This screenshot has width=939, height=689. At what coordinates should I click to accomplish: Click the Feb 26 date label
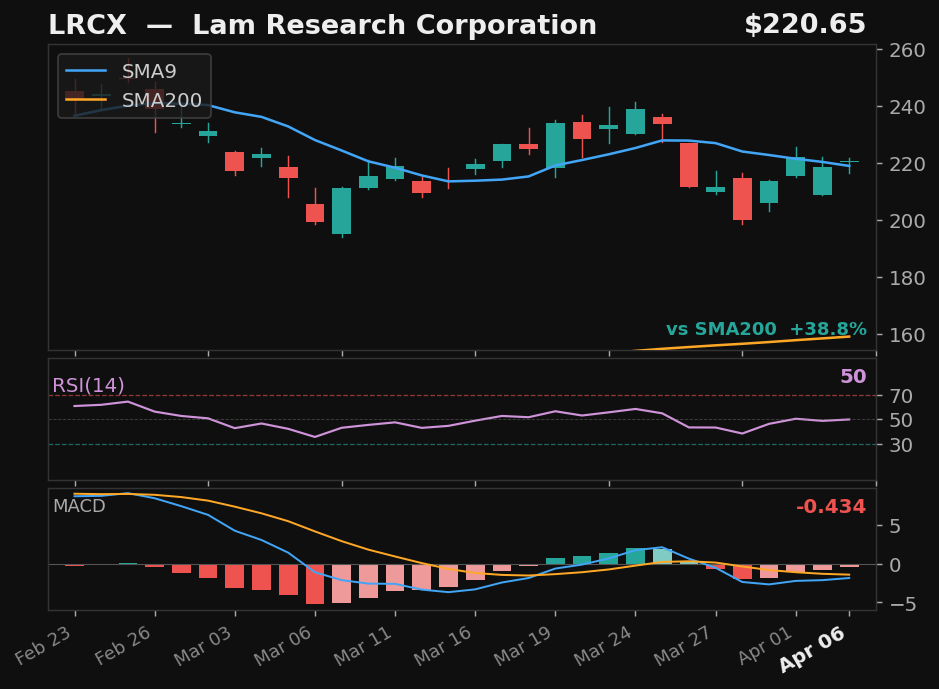tap(123, 646)
